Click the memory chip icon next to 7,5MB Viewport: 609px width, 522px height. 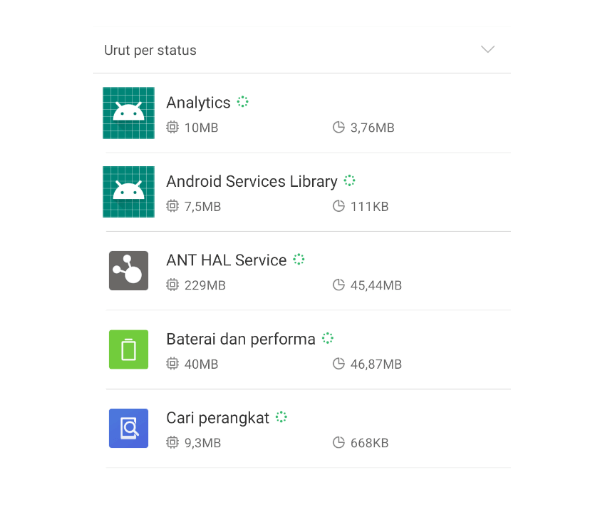(172, 206)
